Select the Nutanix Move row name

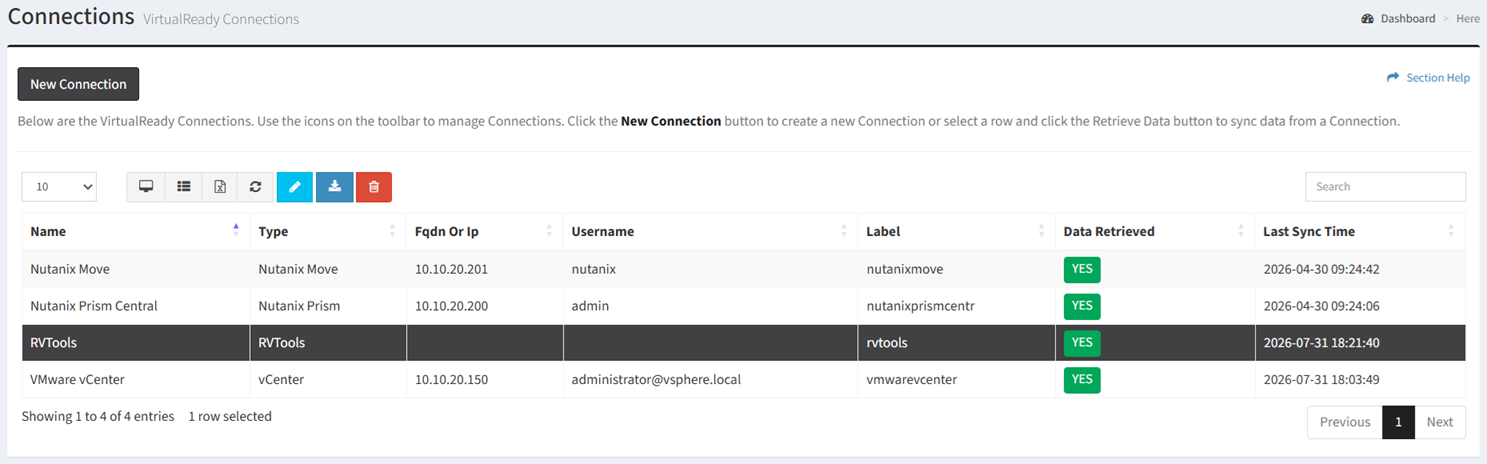pyautogui.click(x=70, y=269)
